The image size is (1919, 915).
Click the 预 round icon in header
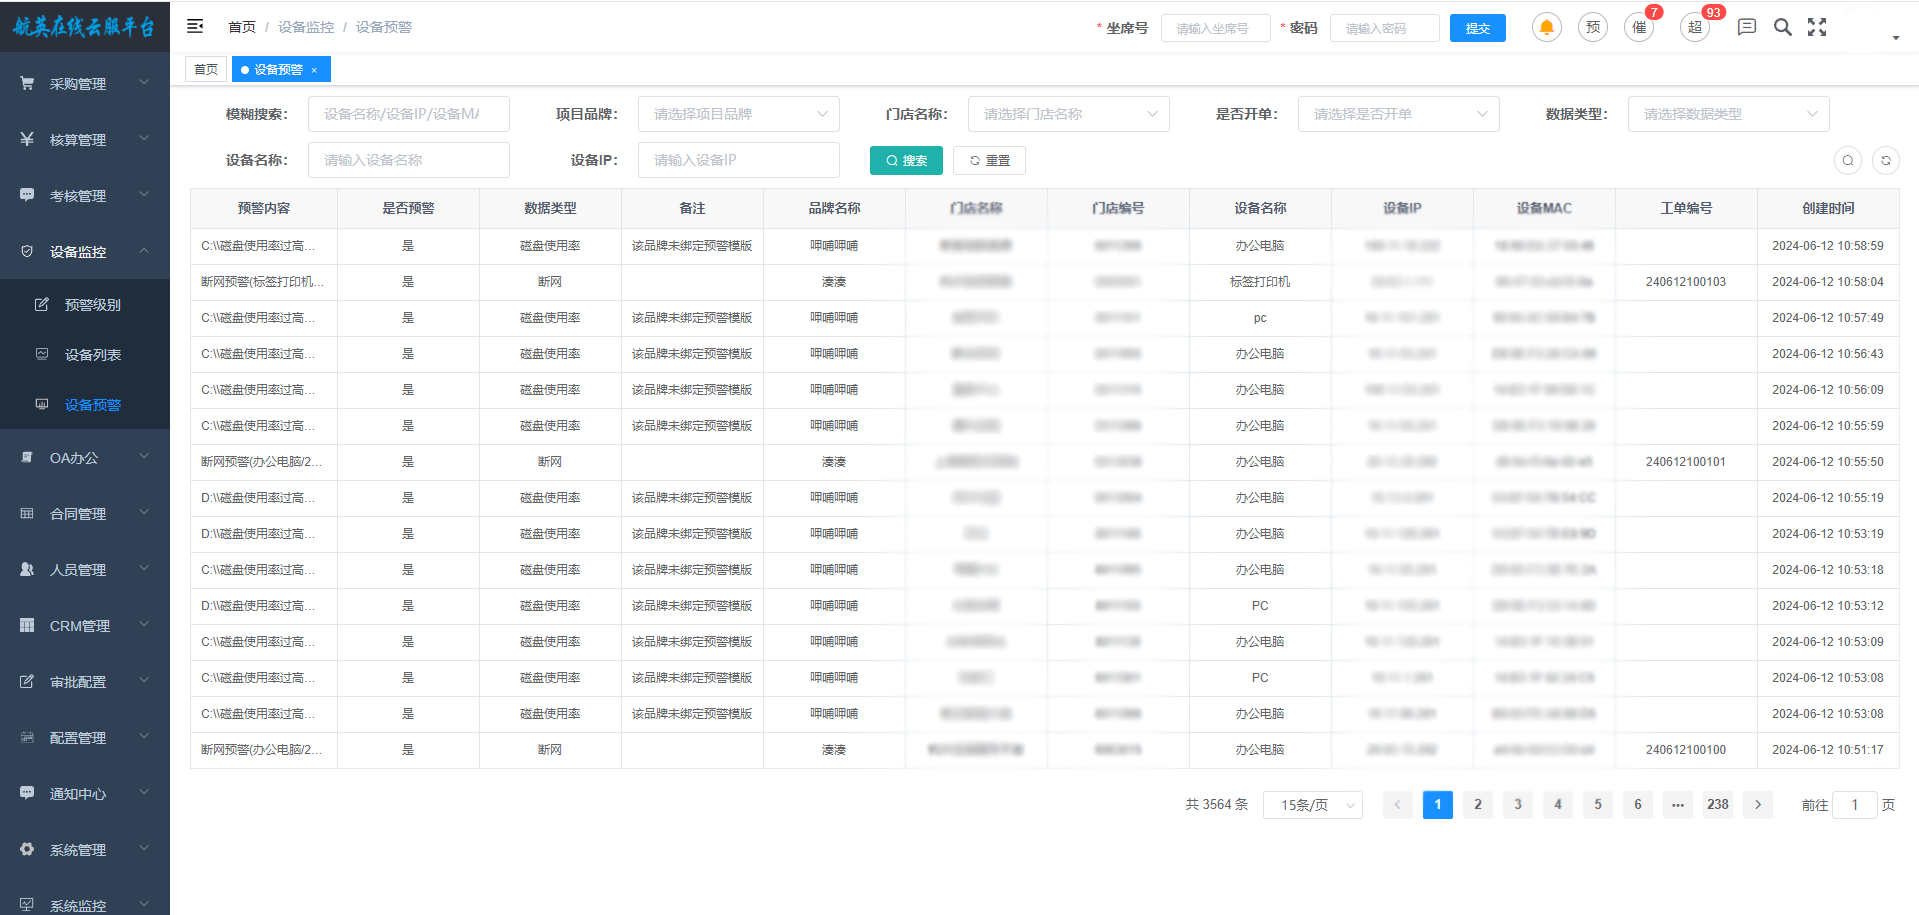[1592, 27]
